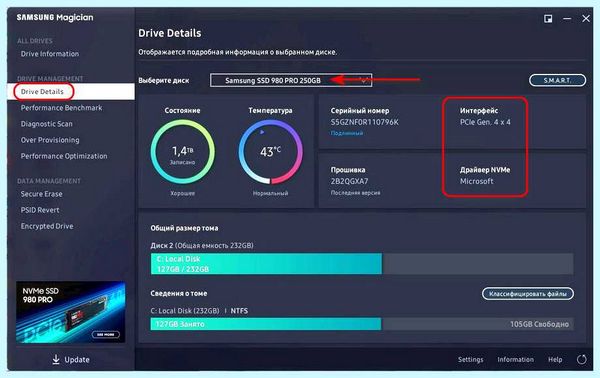
Task: Click the Microsoft NVMe driver value
Action: pos(477,181)
